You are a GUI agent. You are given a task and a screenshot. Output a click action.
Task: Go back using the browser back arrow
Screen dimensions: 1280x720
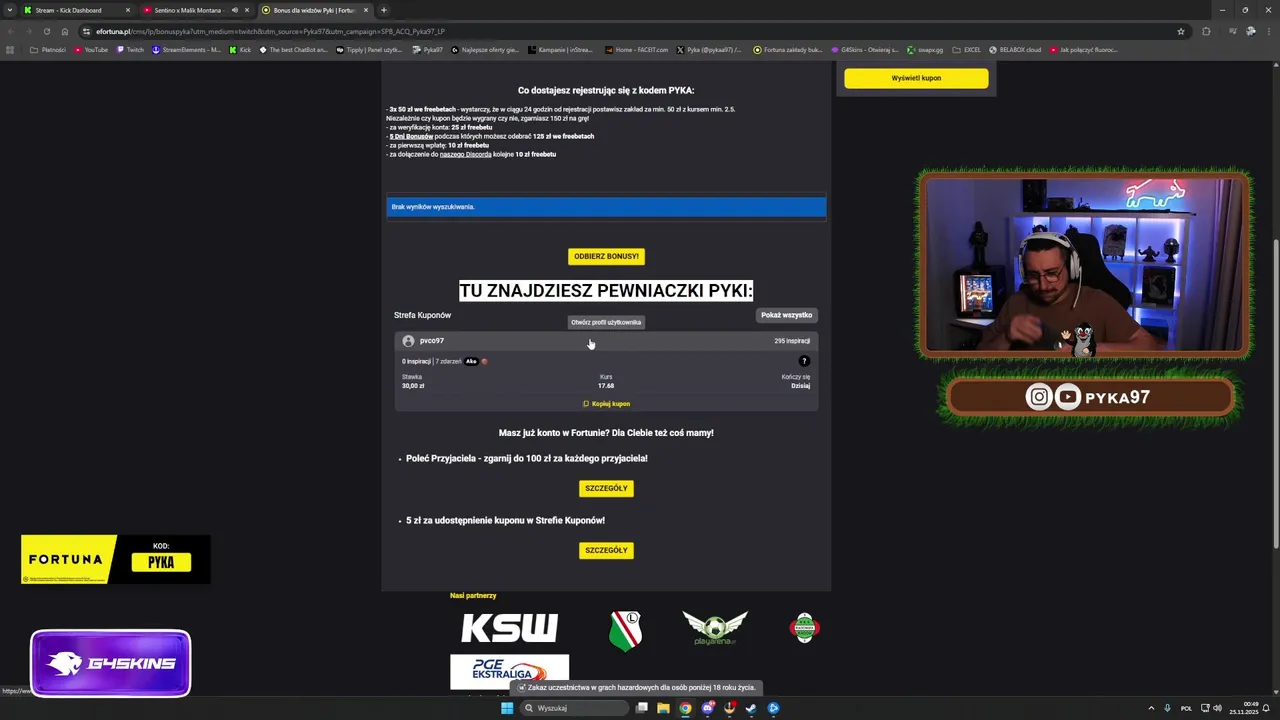coord(11,31)
